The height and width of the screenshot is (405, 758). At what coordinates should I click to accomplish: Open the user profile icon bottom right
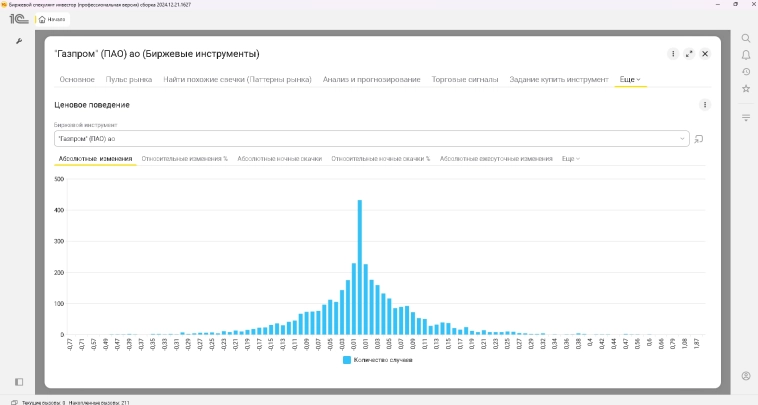tap(746, 376)
